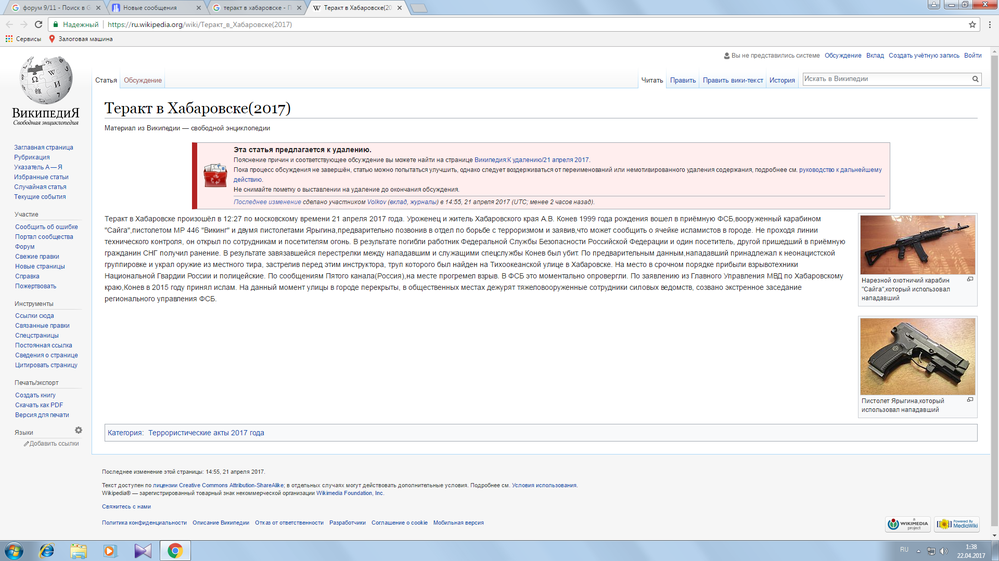Click Версия для печати link
This screenshot has height=561, width=999.
pyautogui.click(x=42, y=415)
